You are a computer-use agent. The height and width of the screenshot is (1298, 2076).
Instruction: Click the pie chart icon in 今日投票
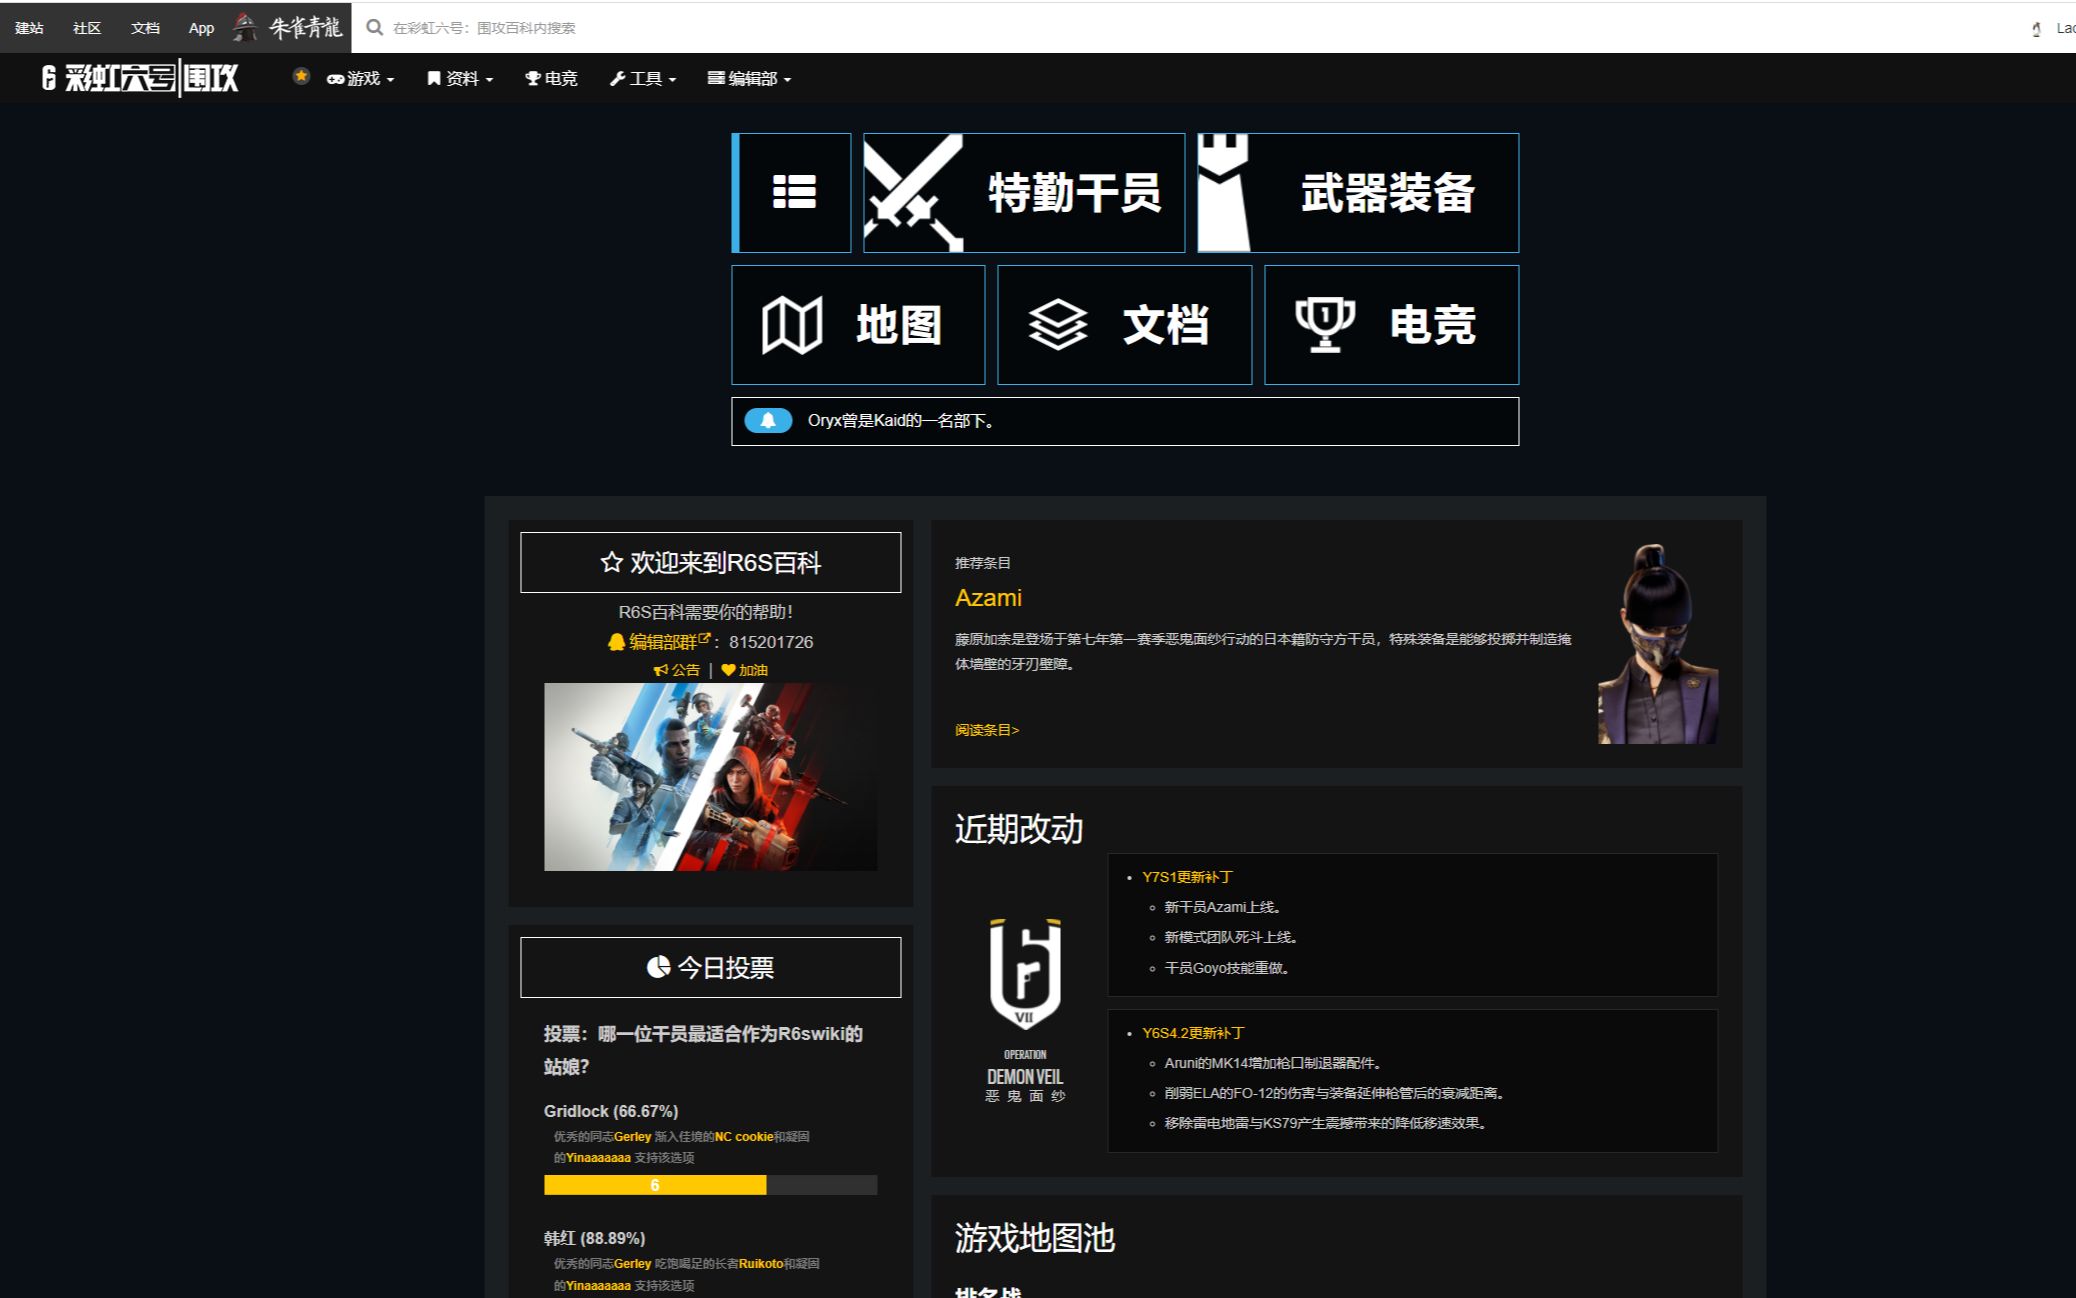point(658,967)
